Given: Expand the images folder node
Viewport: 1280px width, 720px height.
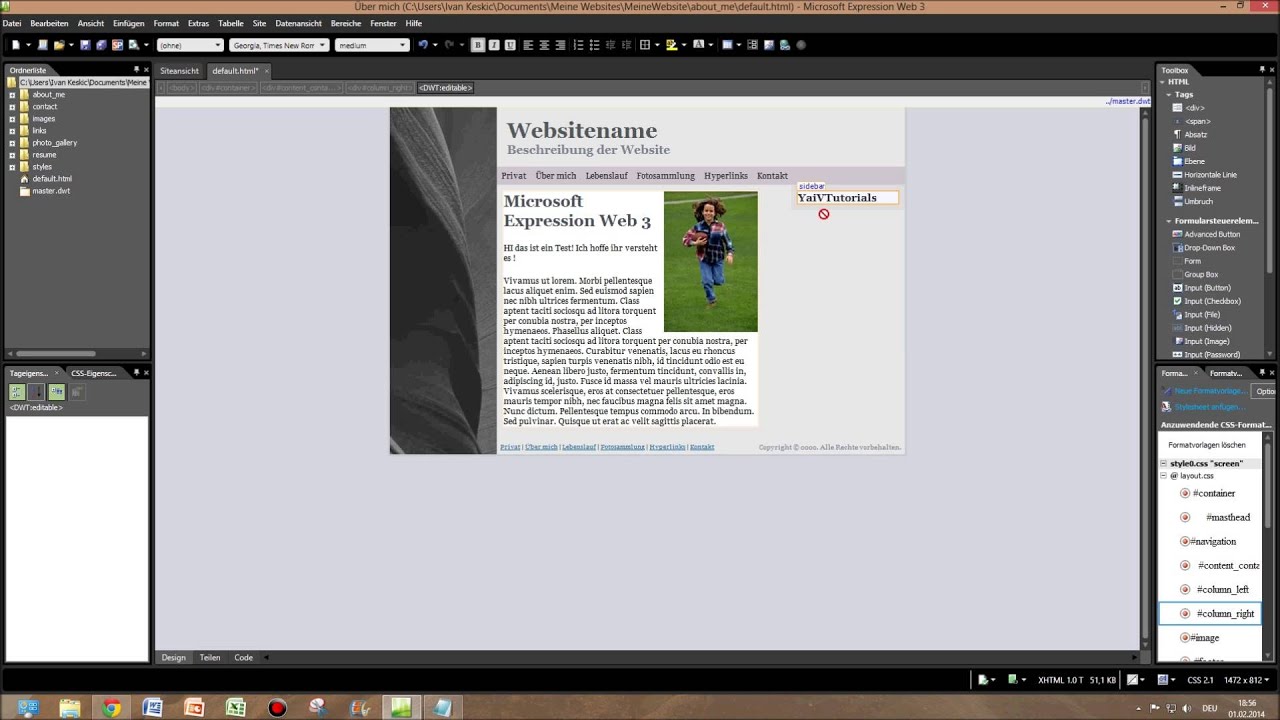Looking at the screenshot, I should (12, 119).
